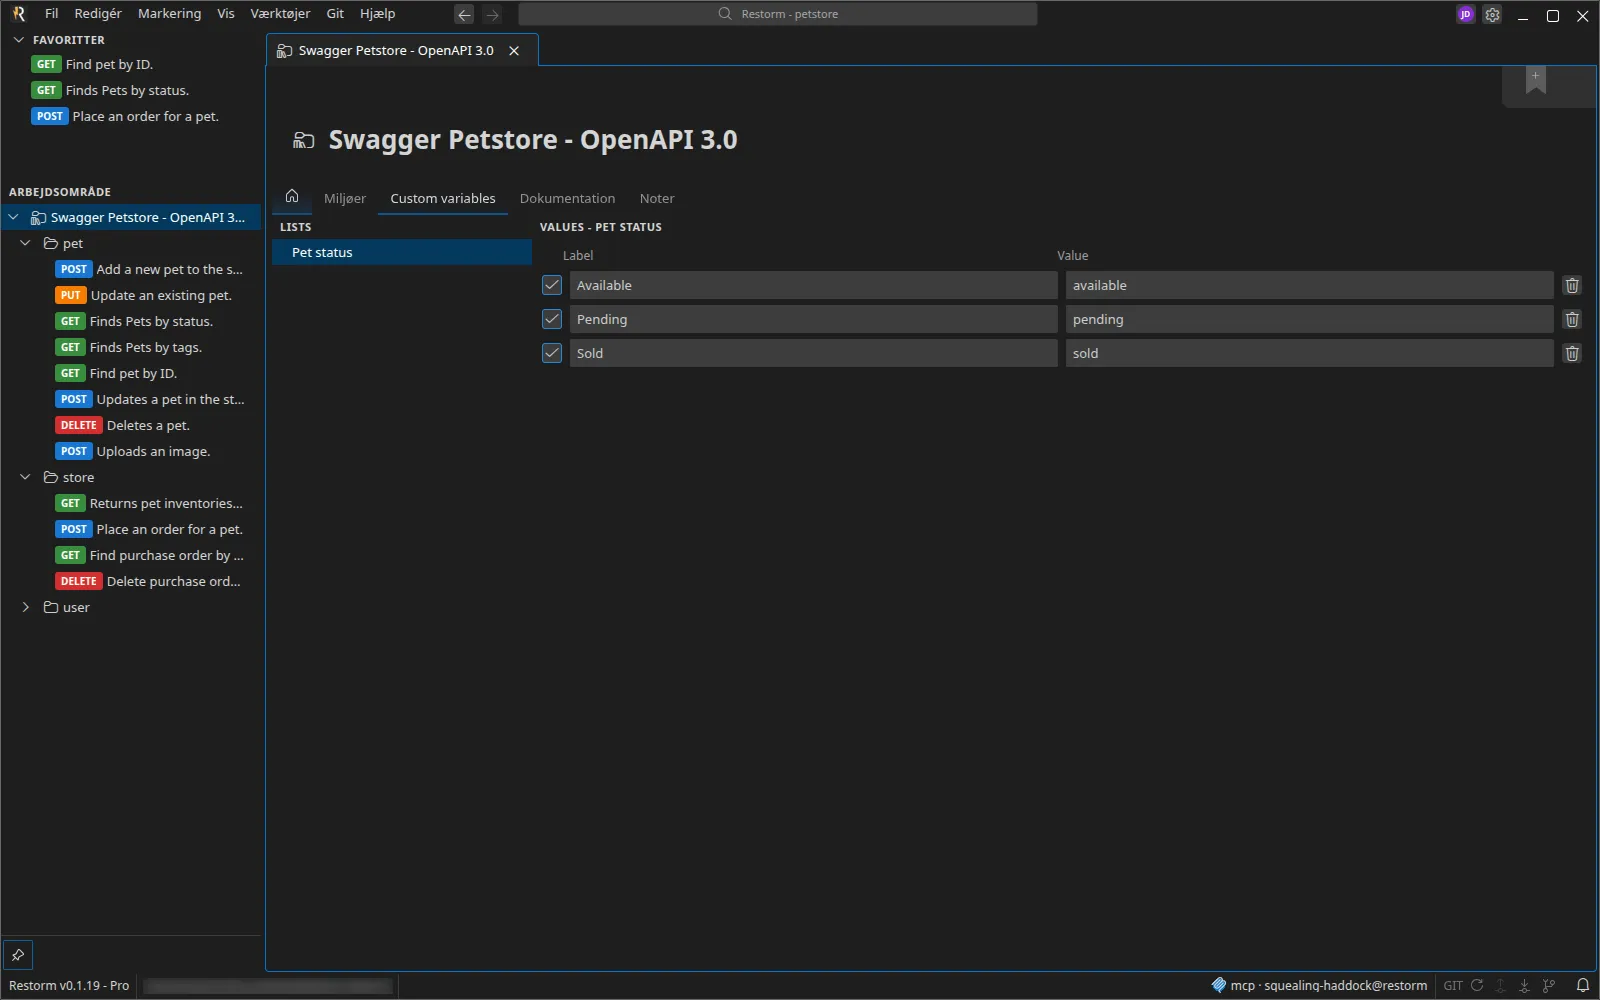Expand the user folder
The image size is (1600, 1000).
pyautogui.click(x=26, y=607)
